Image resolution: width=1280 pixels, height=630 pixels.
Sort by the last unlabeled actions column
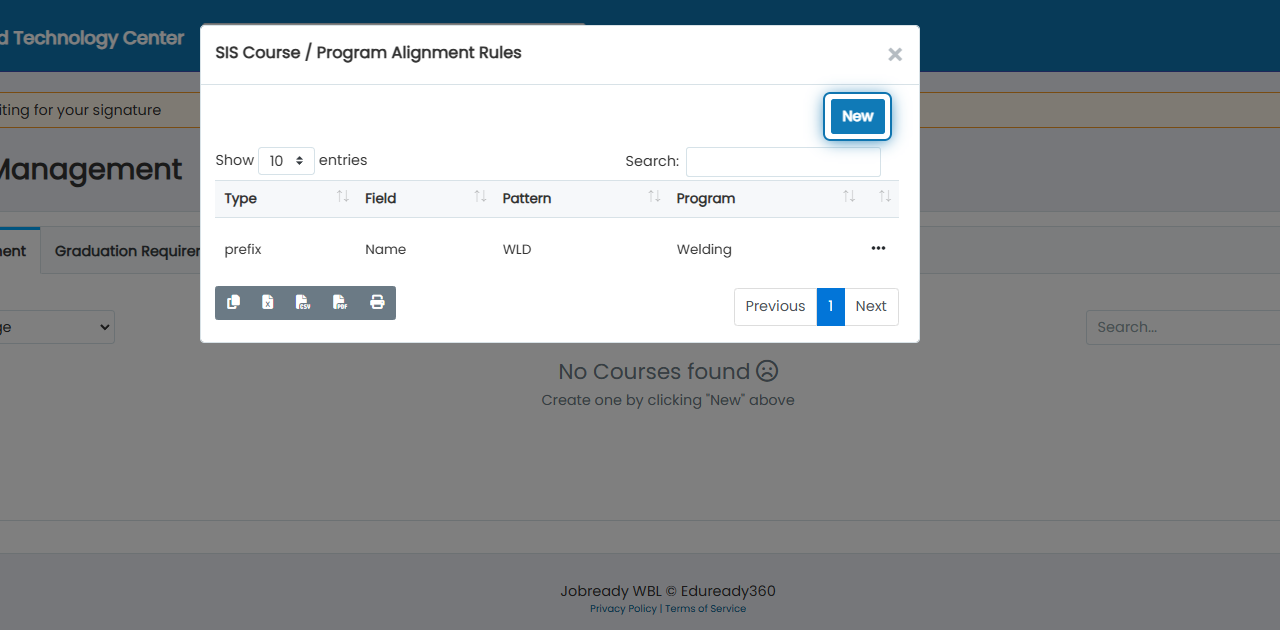[881, 198]
